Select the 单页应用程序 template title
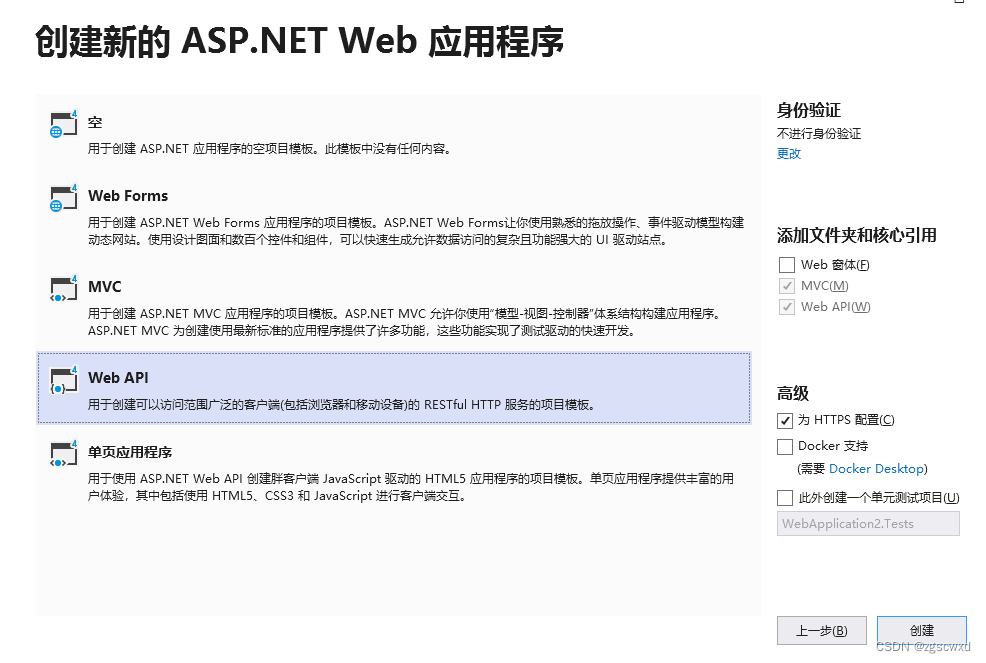This screenshot has height=663, width=986. 130,452
